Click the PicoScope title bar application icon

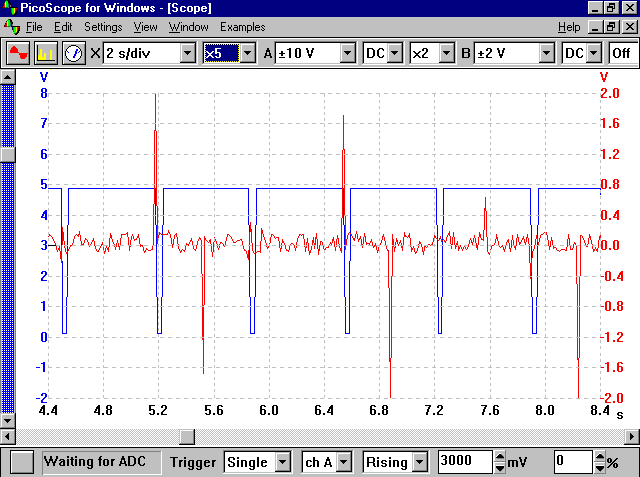10,9
